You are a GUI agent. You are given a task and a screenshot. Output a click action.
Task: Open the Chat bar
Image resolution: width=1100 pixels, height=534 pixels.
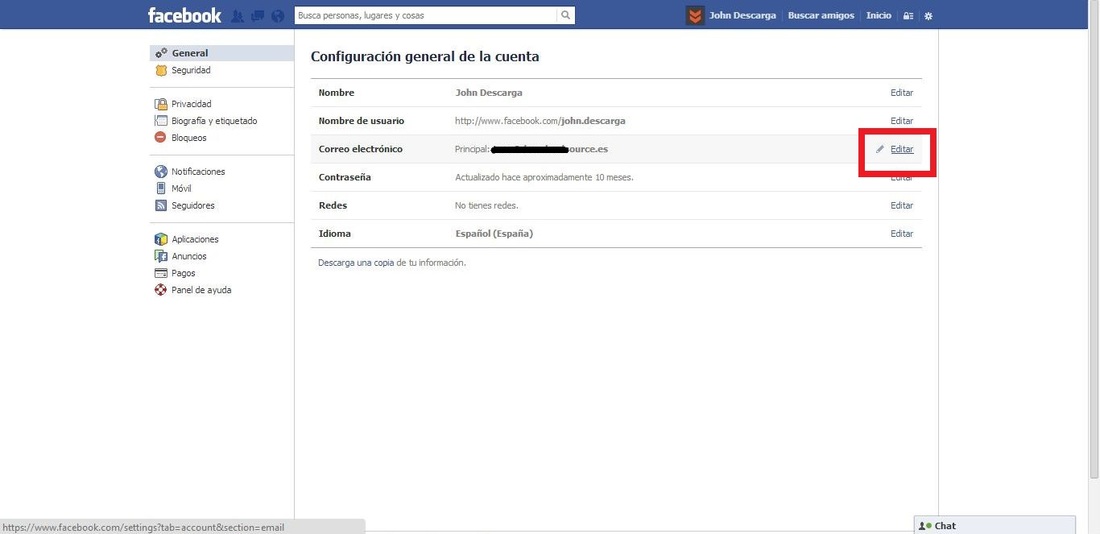(x=994, y=526)
